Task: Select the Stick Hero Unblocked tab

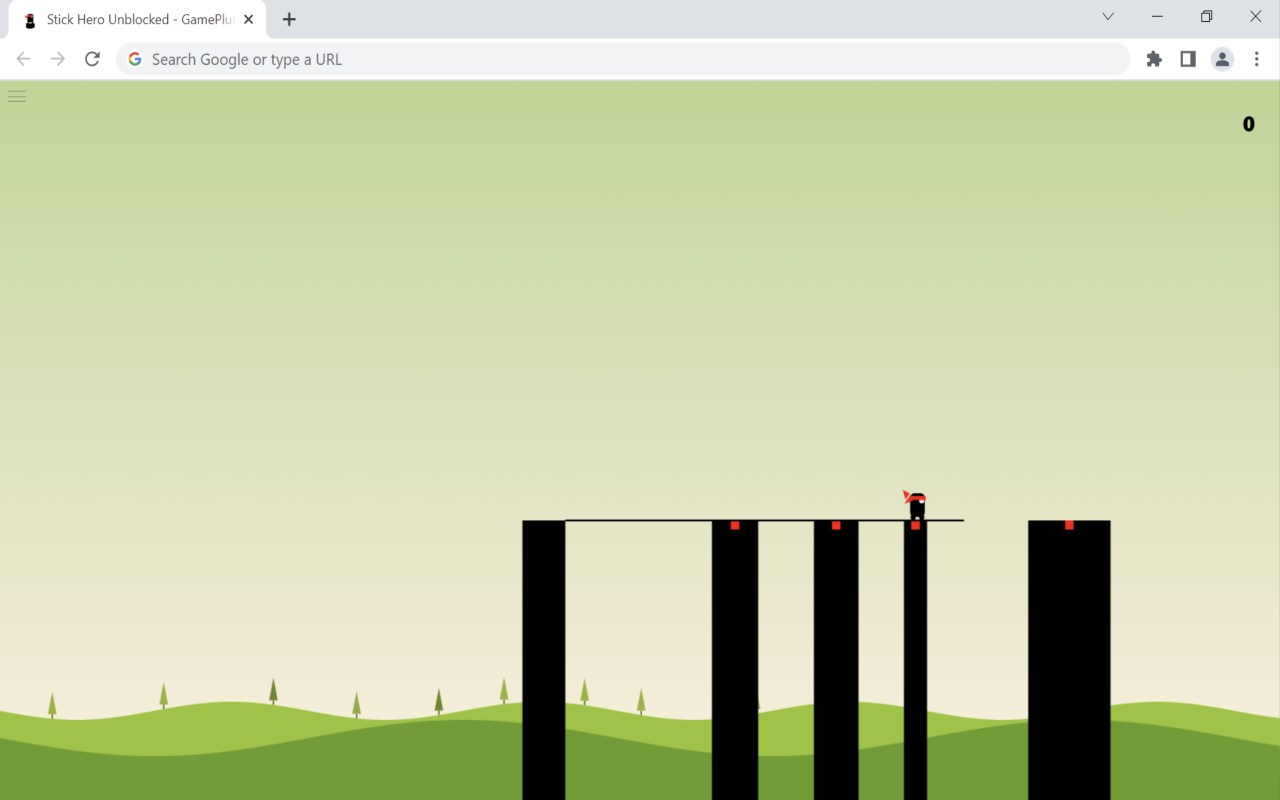Action: tap(138, 19)
